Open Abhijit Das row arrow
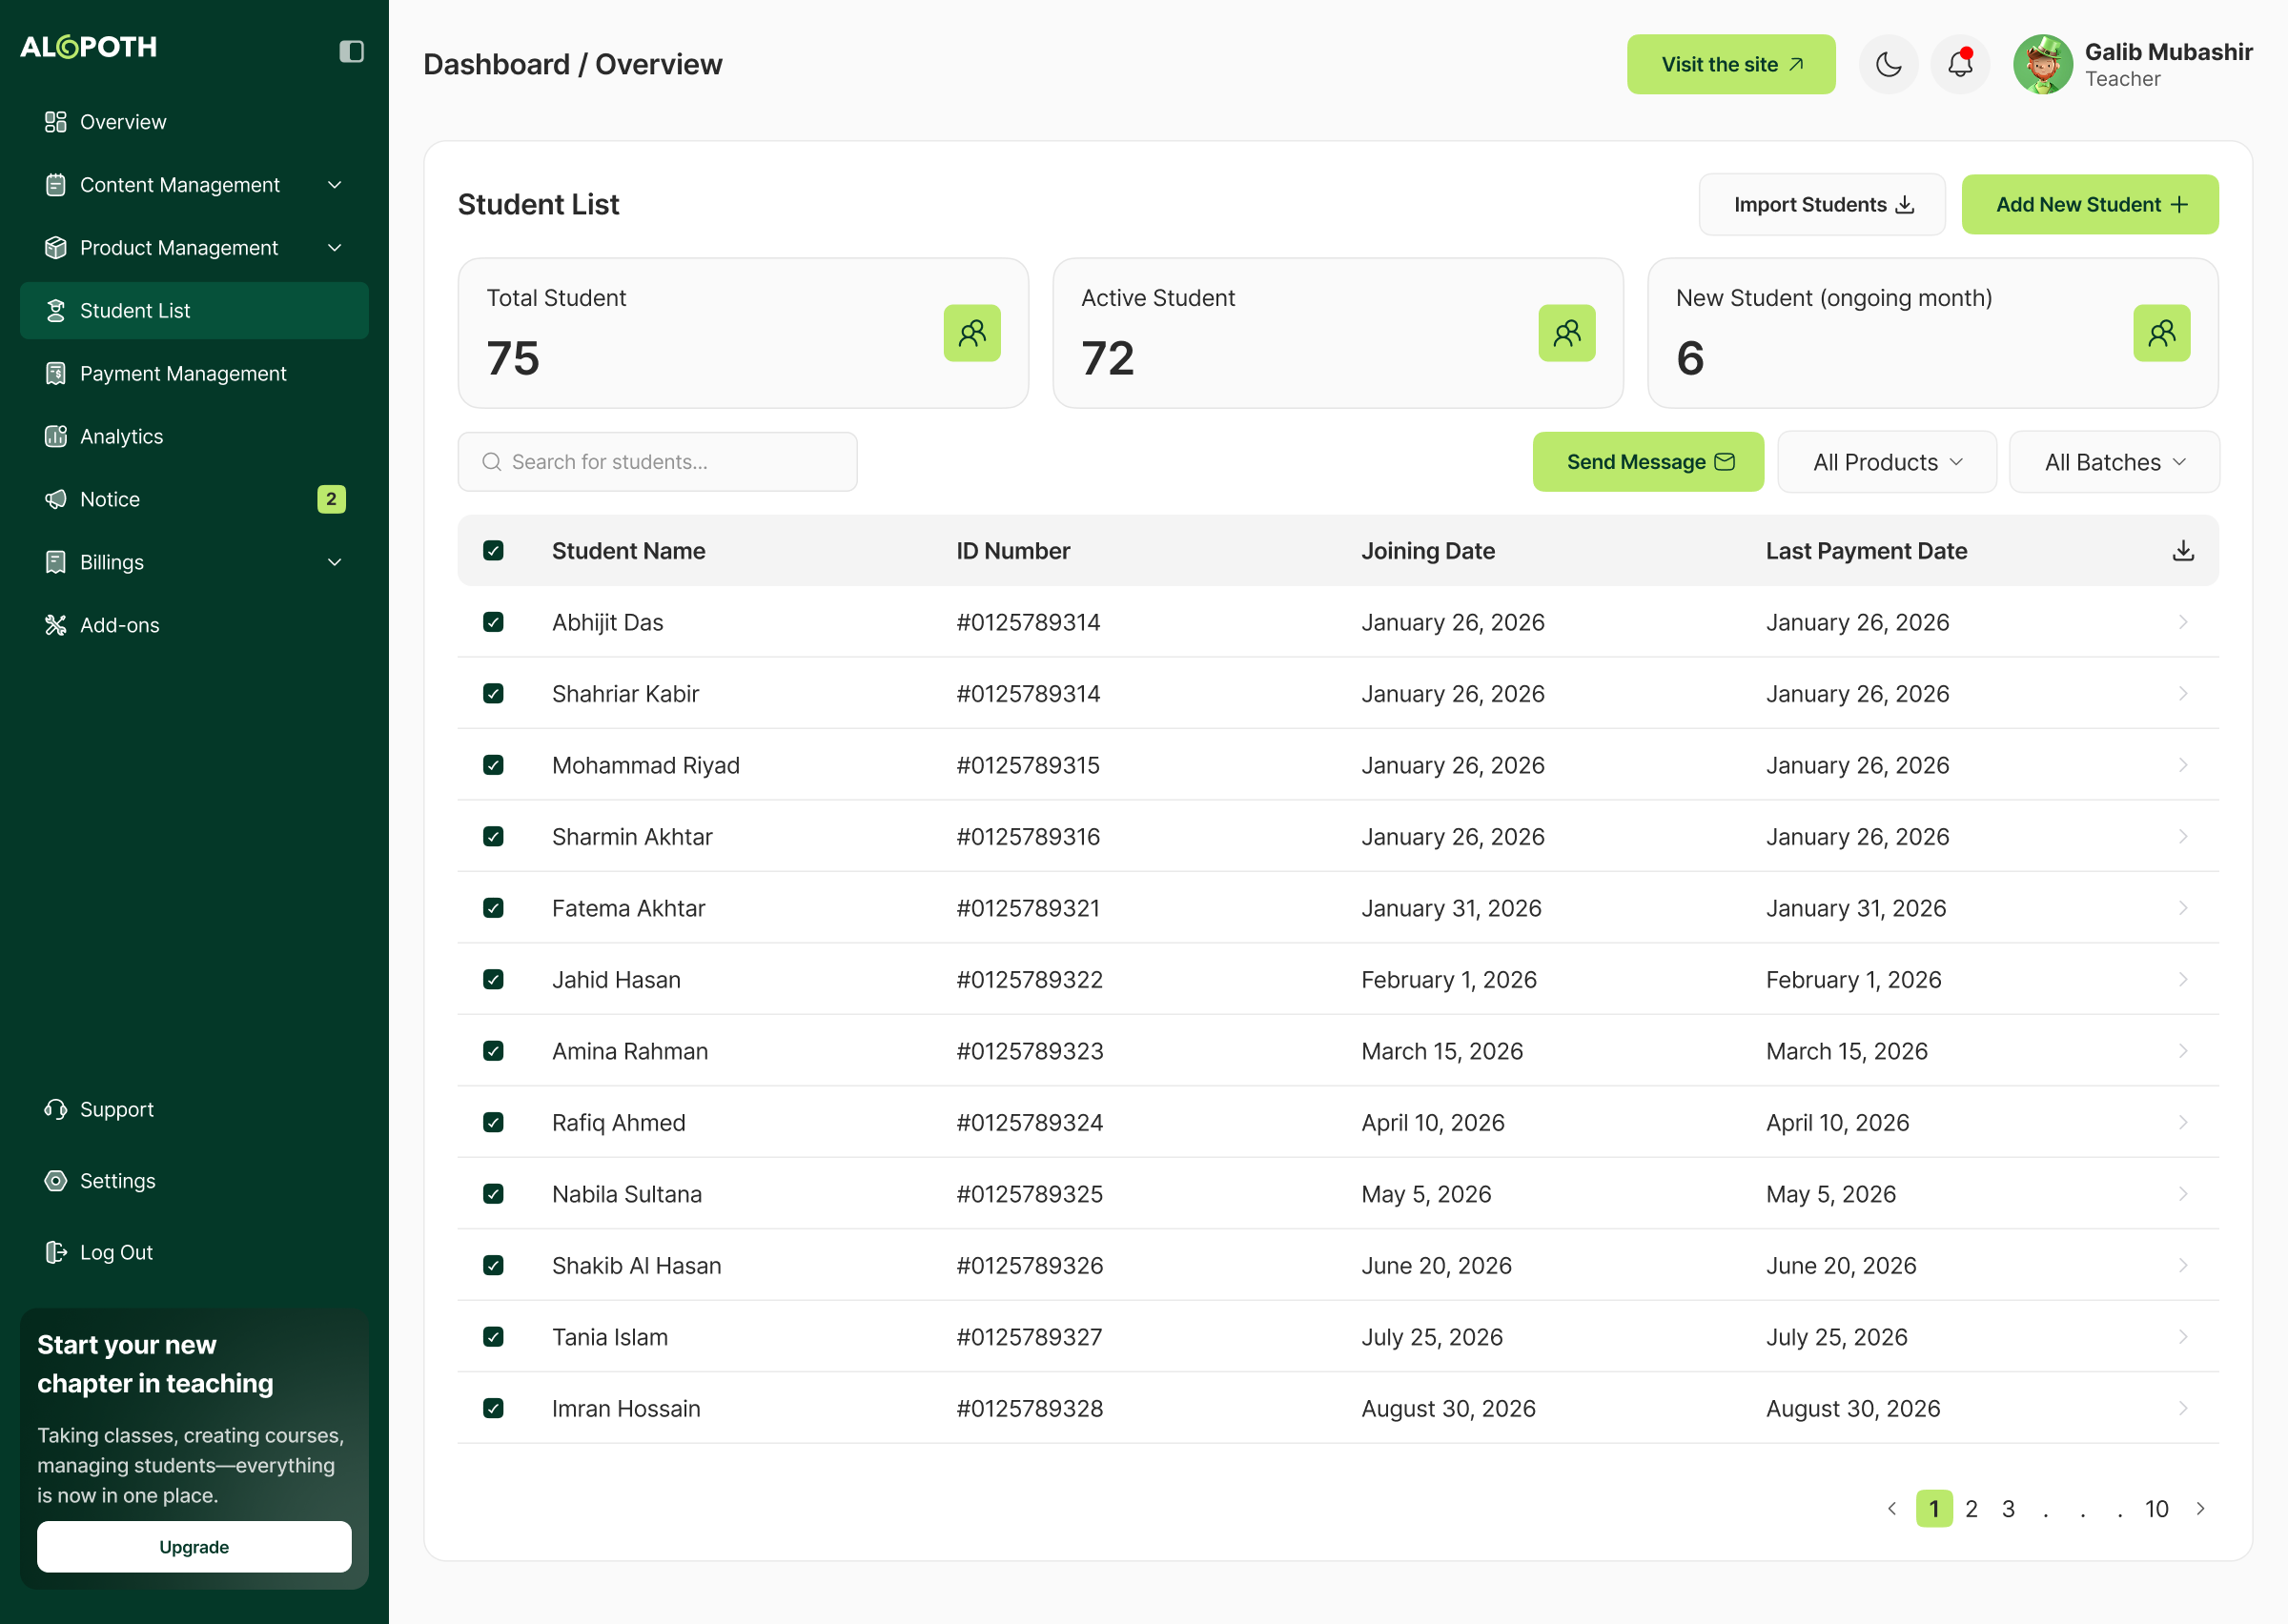2288x1624 pixels. [x=2183, y=622]
